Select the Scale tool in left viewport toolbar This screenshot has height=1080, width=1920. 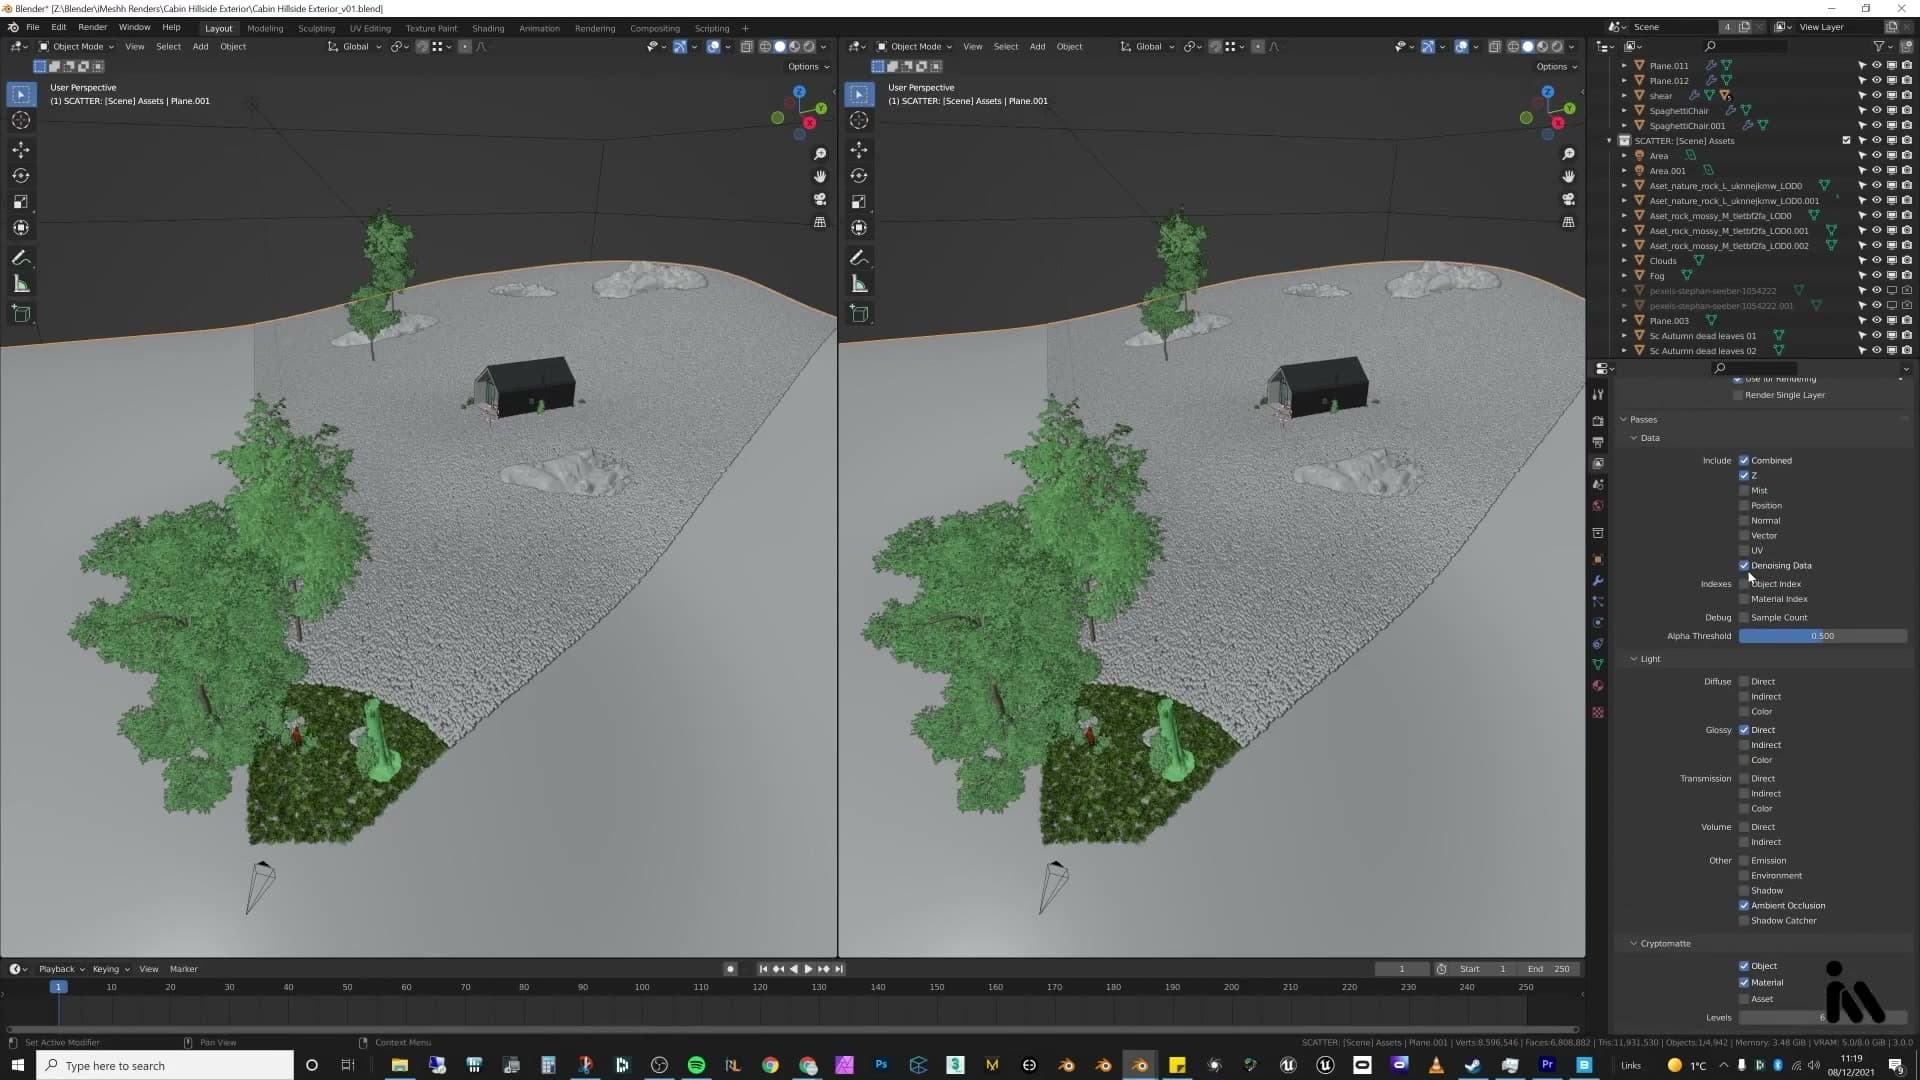point(21,202)
